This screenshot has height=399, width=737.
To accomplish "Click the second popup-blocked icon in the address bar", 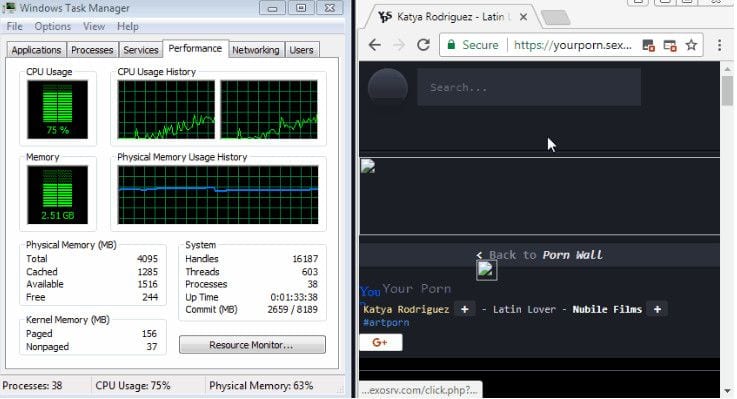I will point(670,45).
